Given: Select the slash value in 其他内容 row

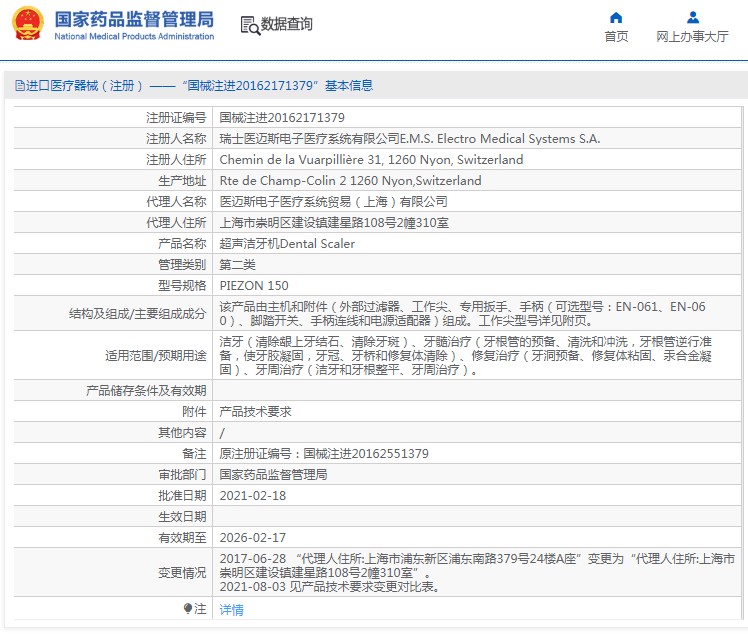Looking at the screenshot, I should tap(222, 433).
